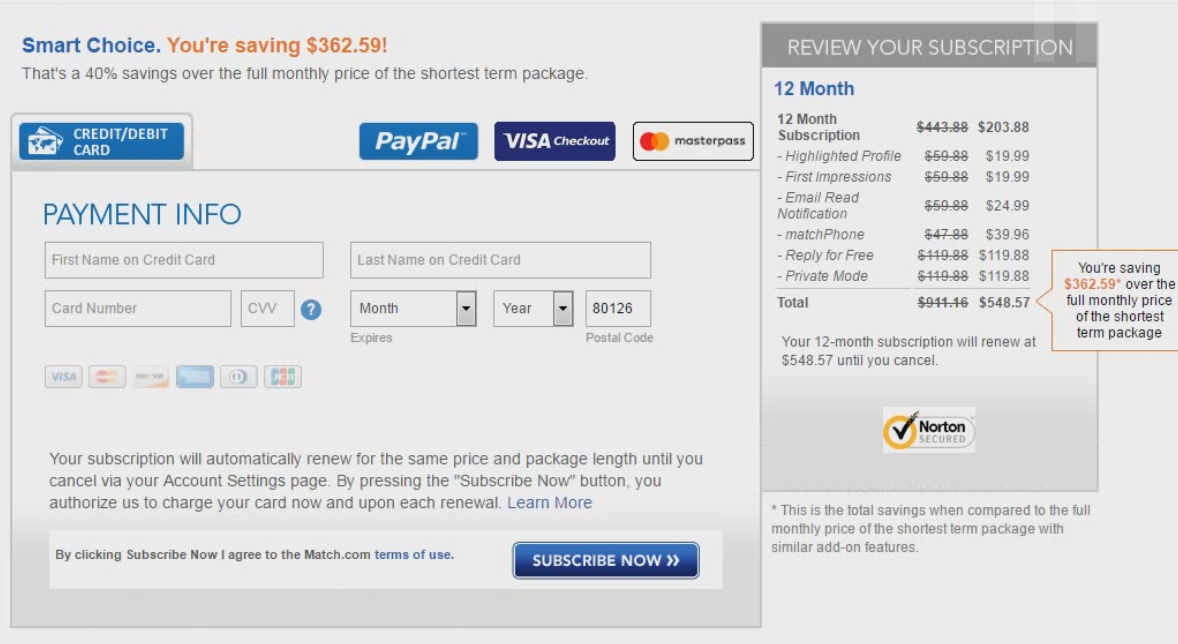Click the JCB card icon
1178x644 pixels.
282,377
